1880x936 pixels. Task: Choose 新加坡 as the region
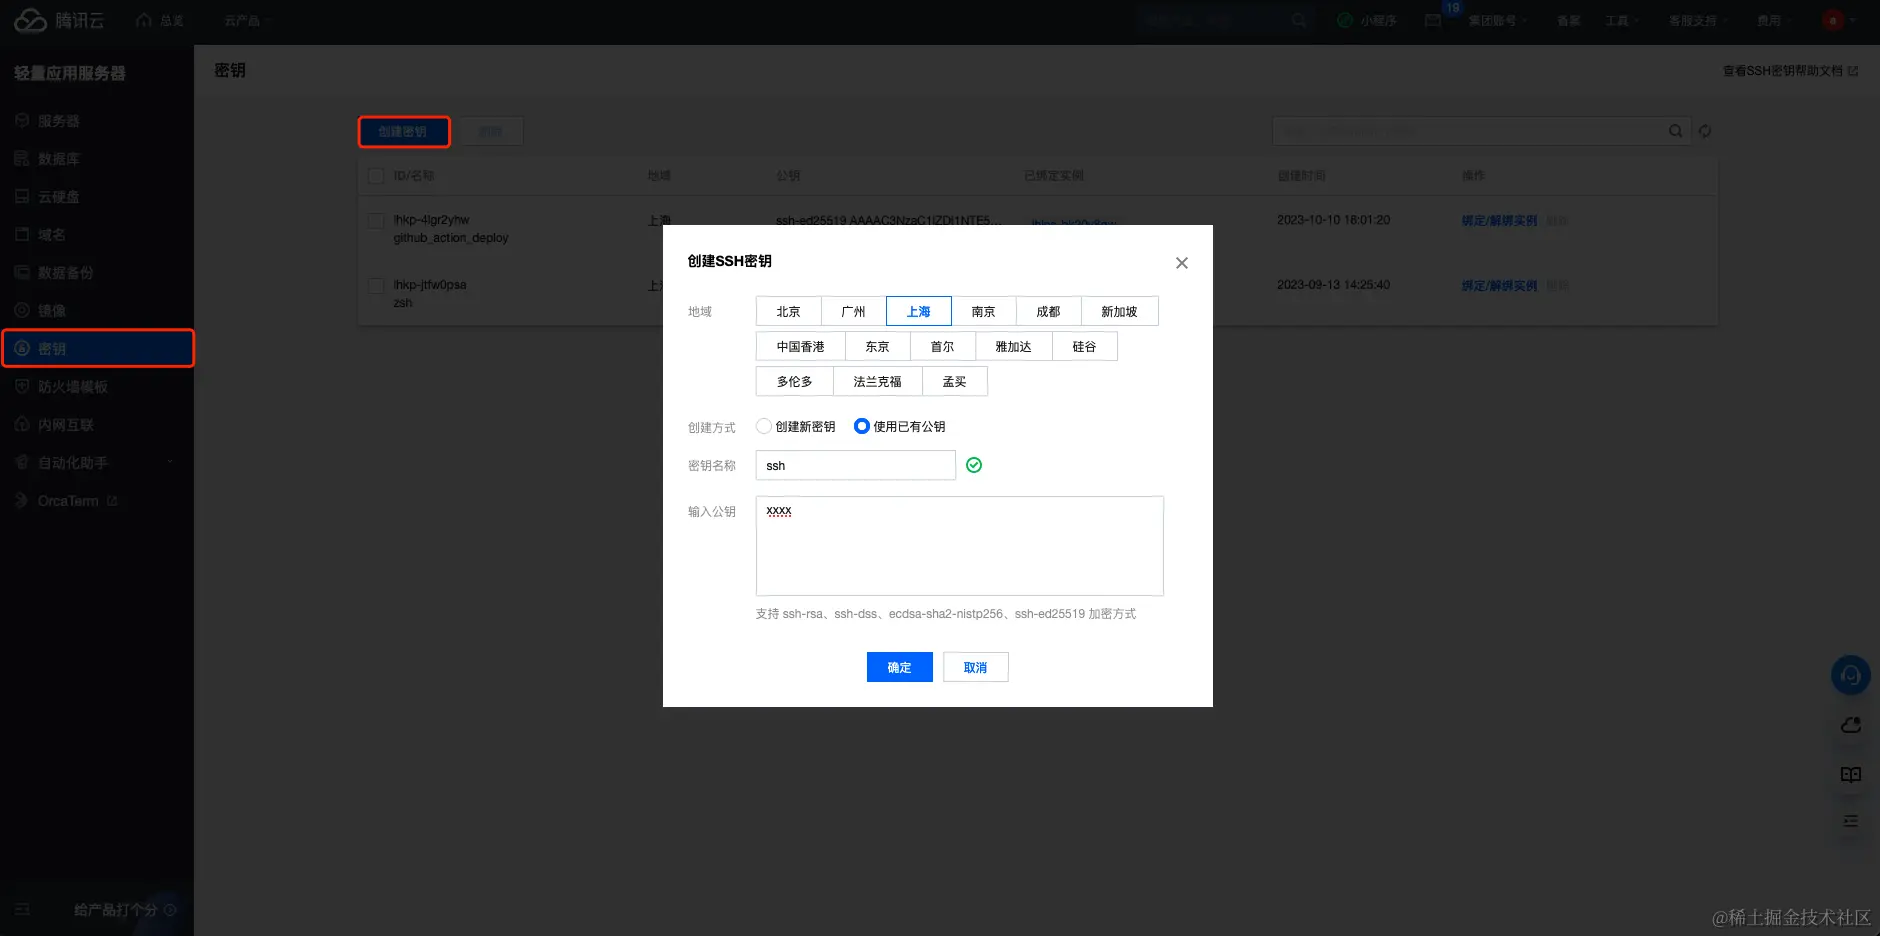click(1120, 311)
